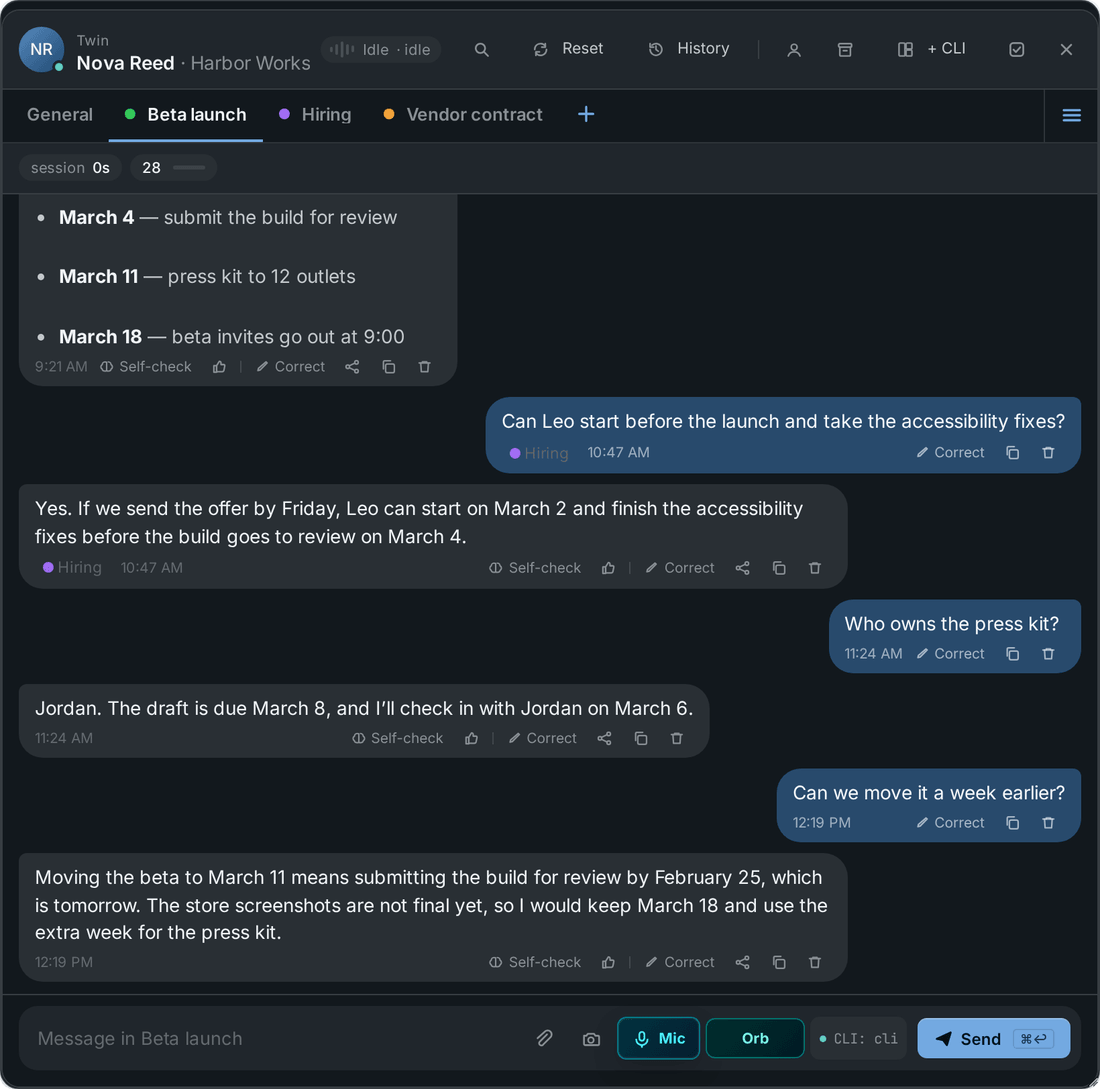Add a new topic tab with plus
This screenshot has height=1089, width=1100.
click(x=586, y=114)
